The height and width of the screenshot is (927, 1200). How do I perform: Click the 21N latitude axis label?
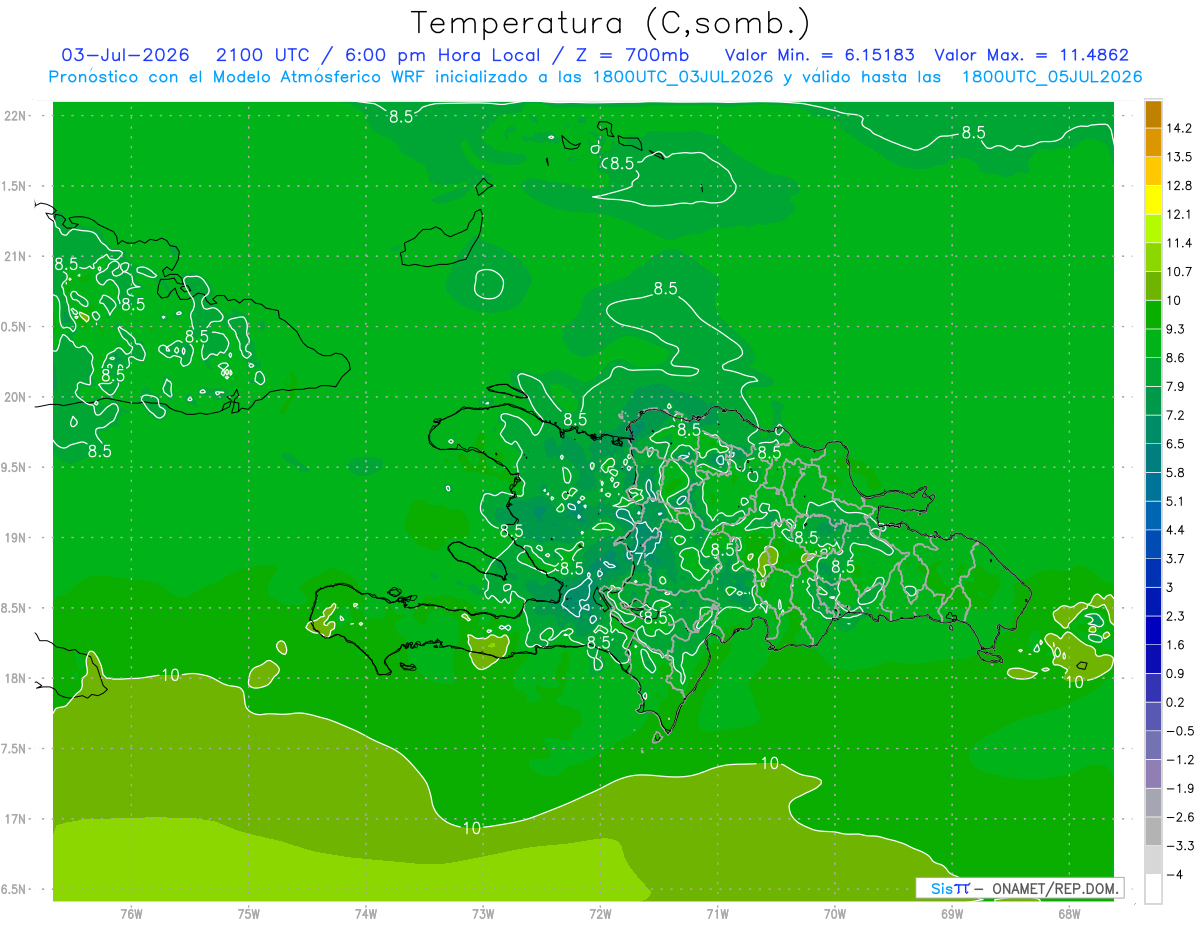click(x=16, y=256)
